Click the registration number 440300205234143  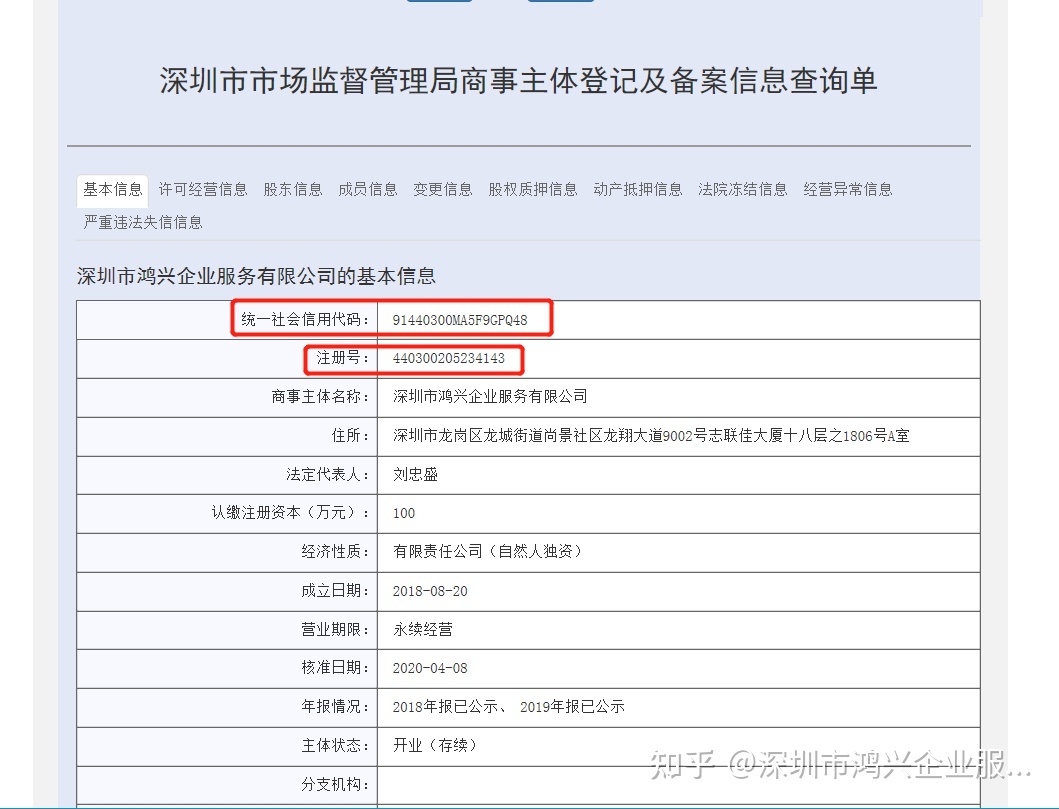pyautogui.click(x=449, y=358)
